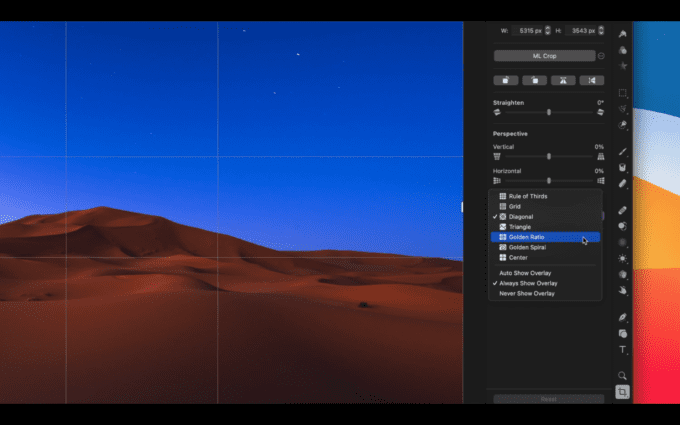Select the Crop tool in the toolbar
The image size is (680, 425).
[622, 392]
